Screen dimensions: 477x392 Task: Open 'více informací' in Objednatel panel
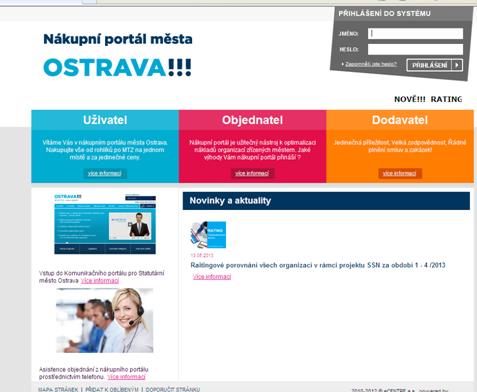coord(252,173)
